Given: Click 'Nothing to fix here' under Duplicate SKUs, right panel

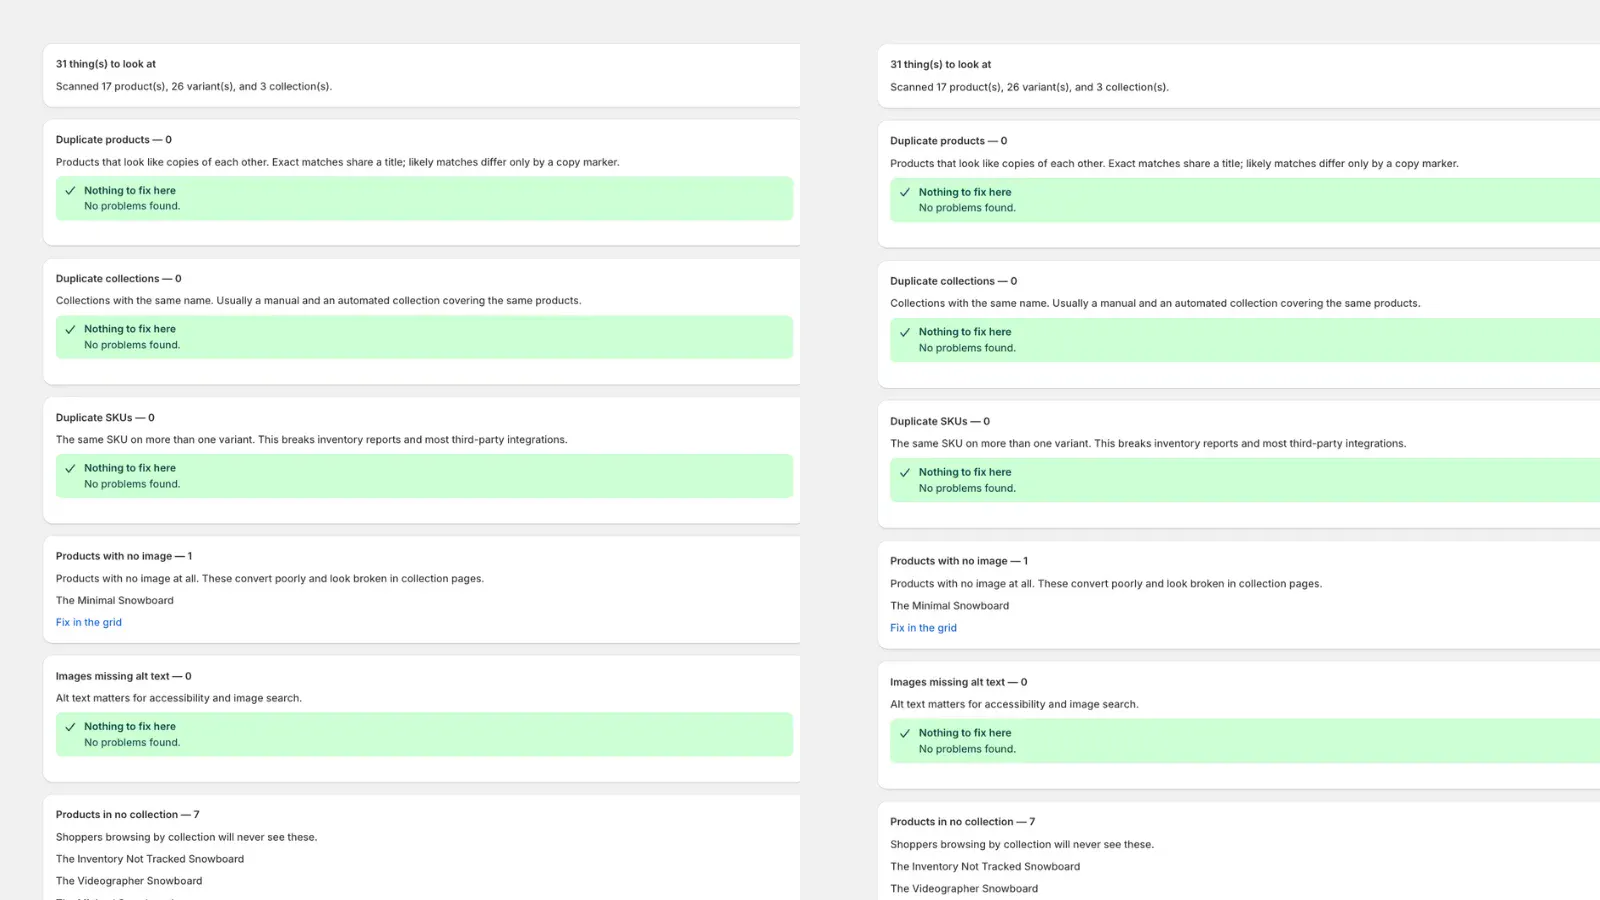Looking at the screenshot, I should [x=965, y=472].
